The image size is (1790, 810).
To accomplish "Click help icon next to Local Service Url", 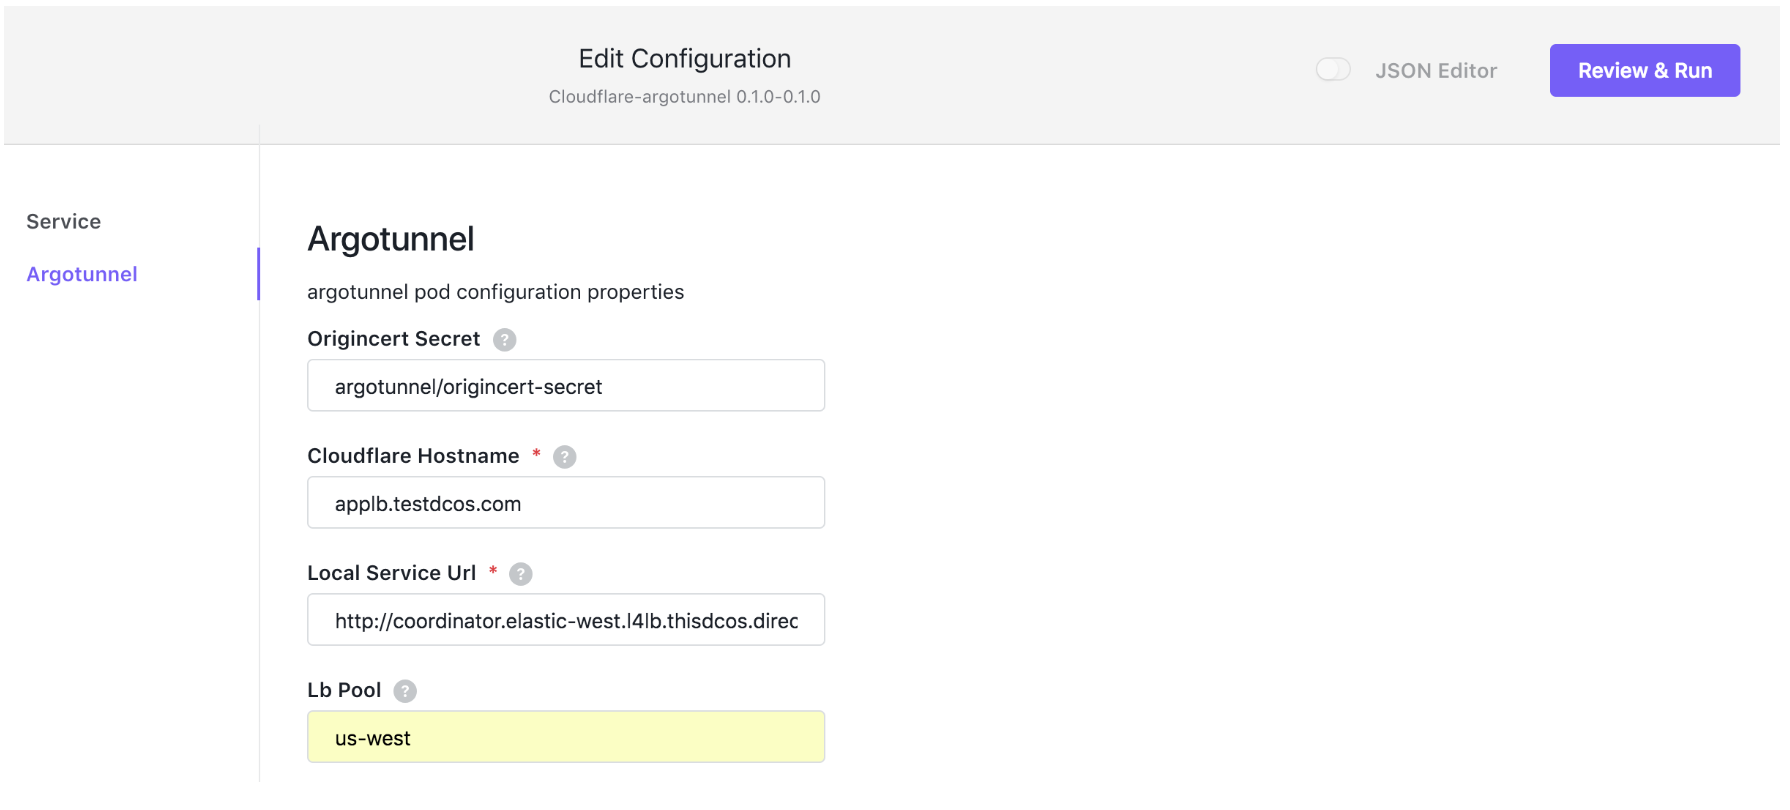I will [521, 574].
